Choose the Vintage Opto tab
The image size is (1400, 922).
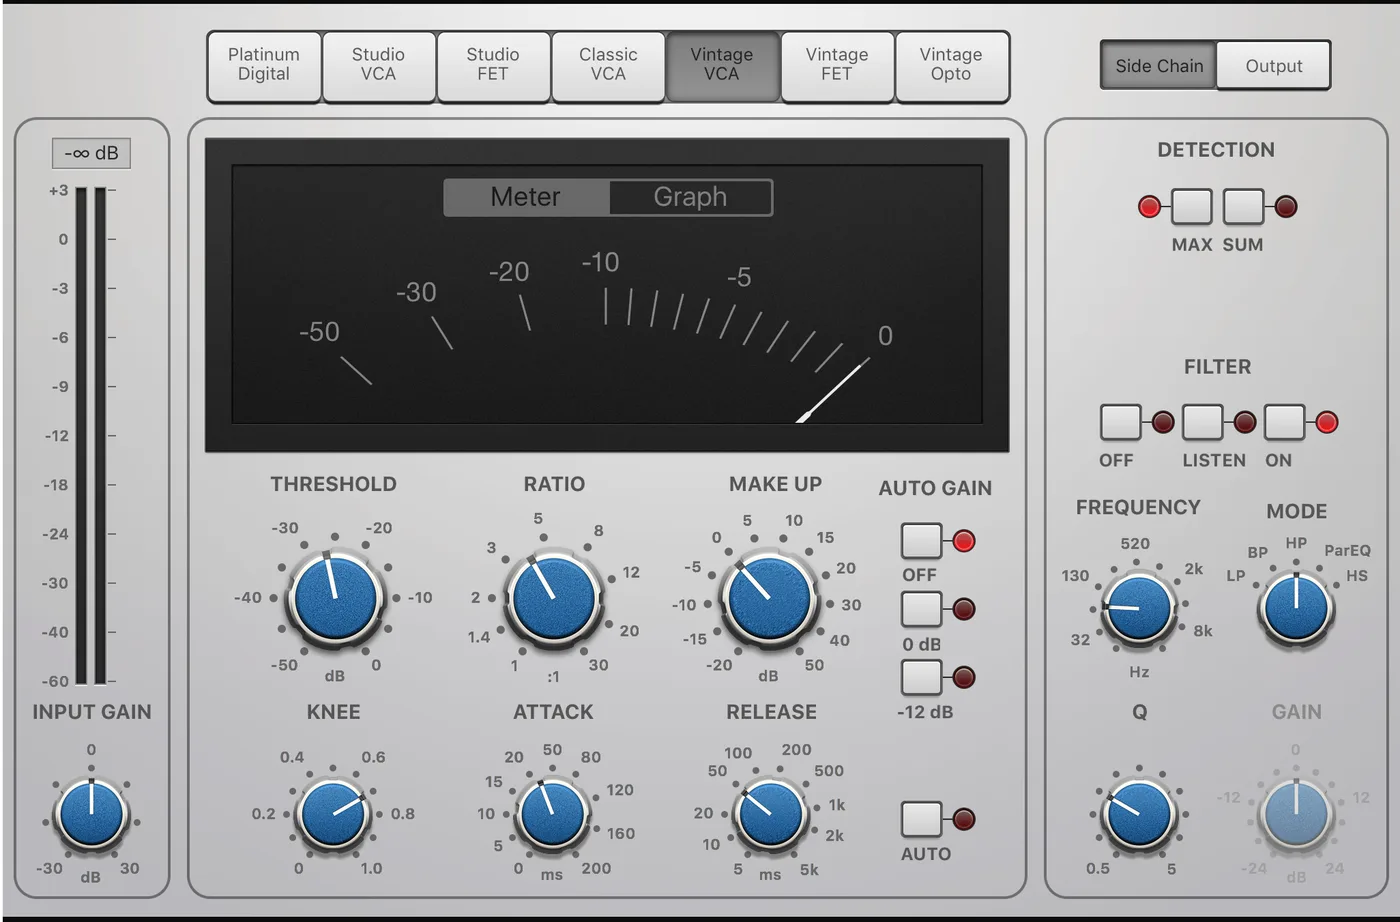(951, 65)
